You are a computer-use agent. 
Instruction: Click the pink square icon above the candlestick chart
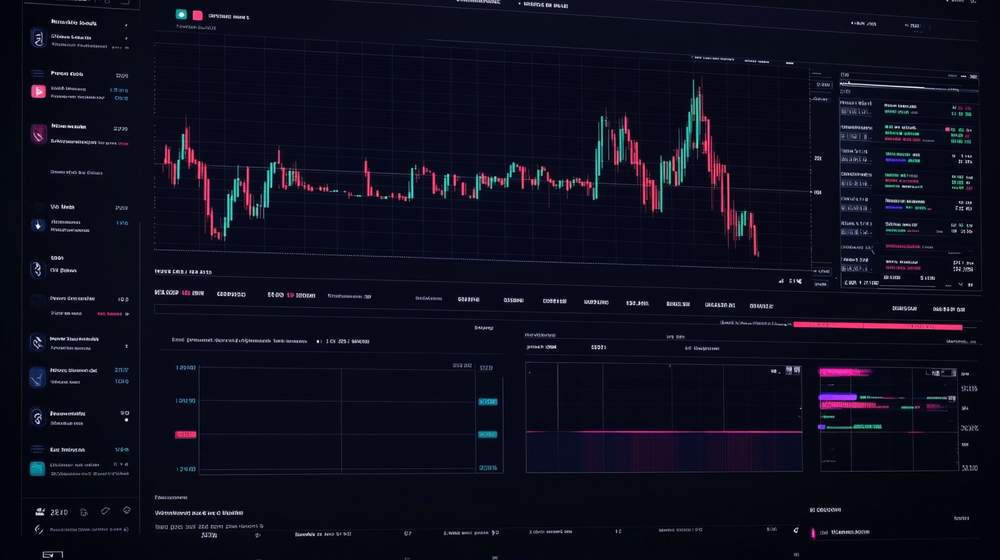pyautogui.click(x=197, y=15)
